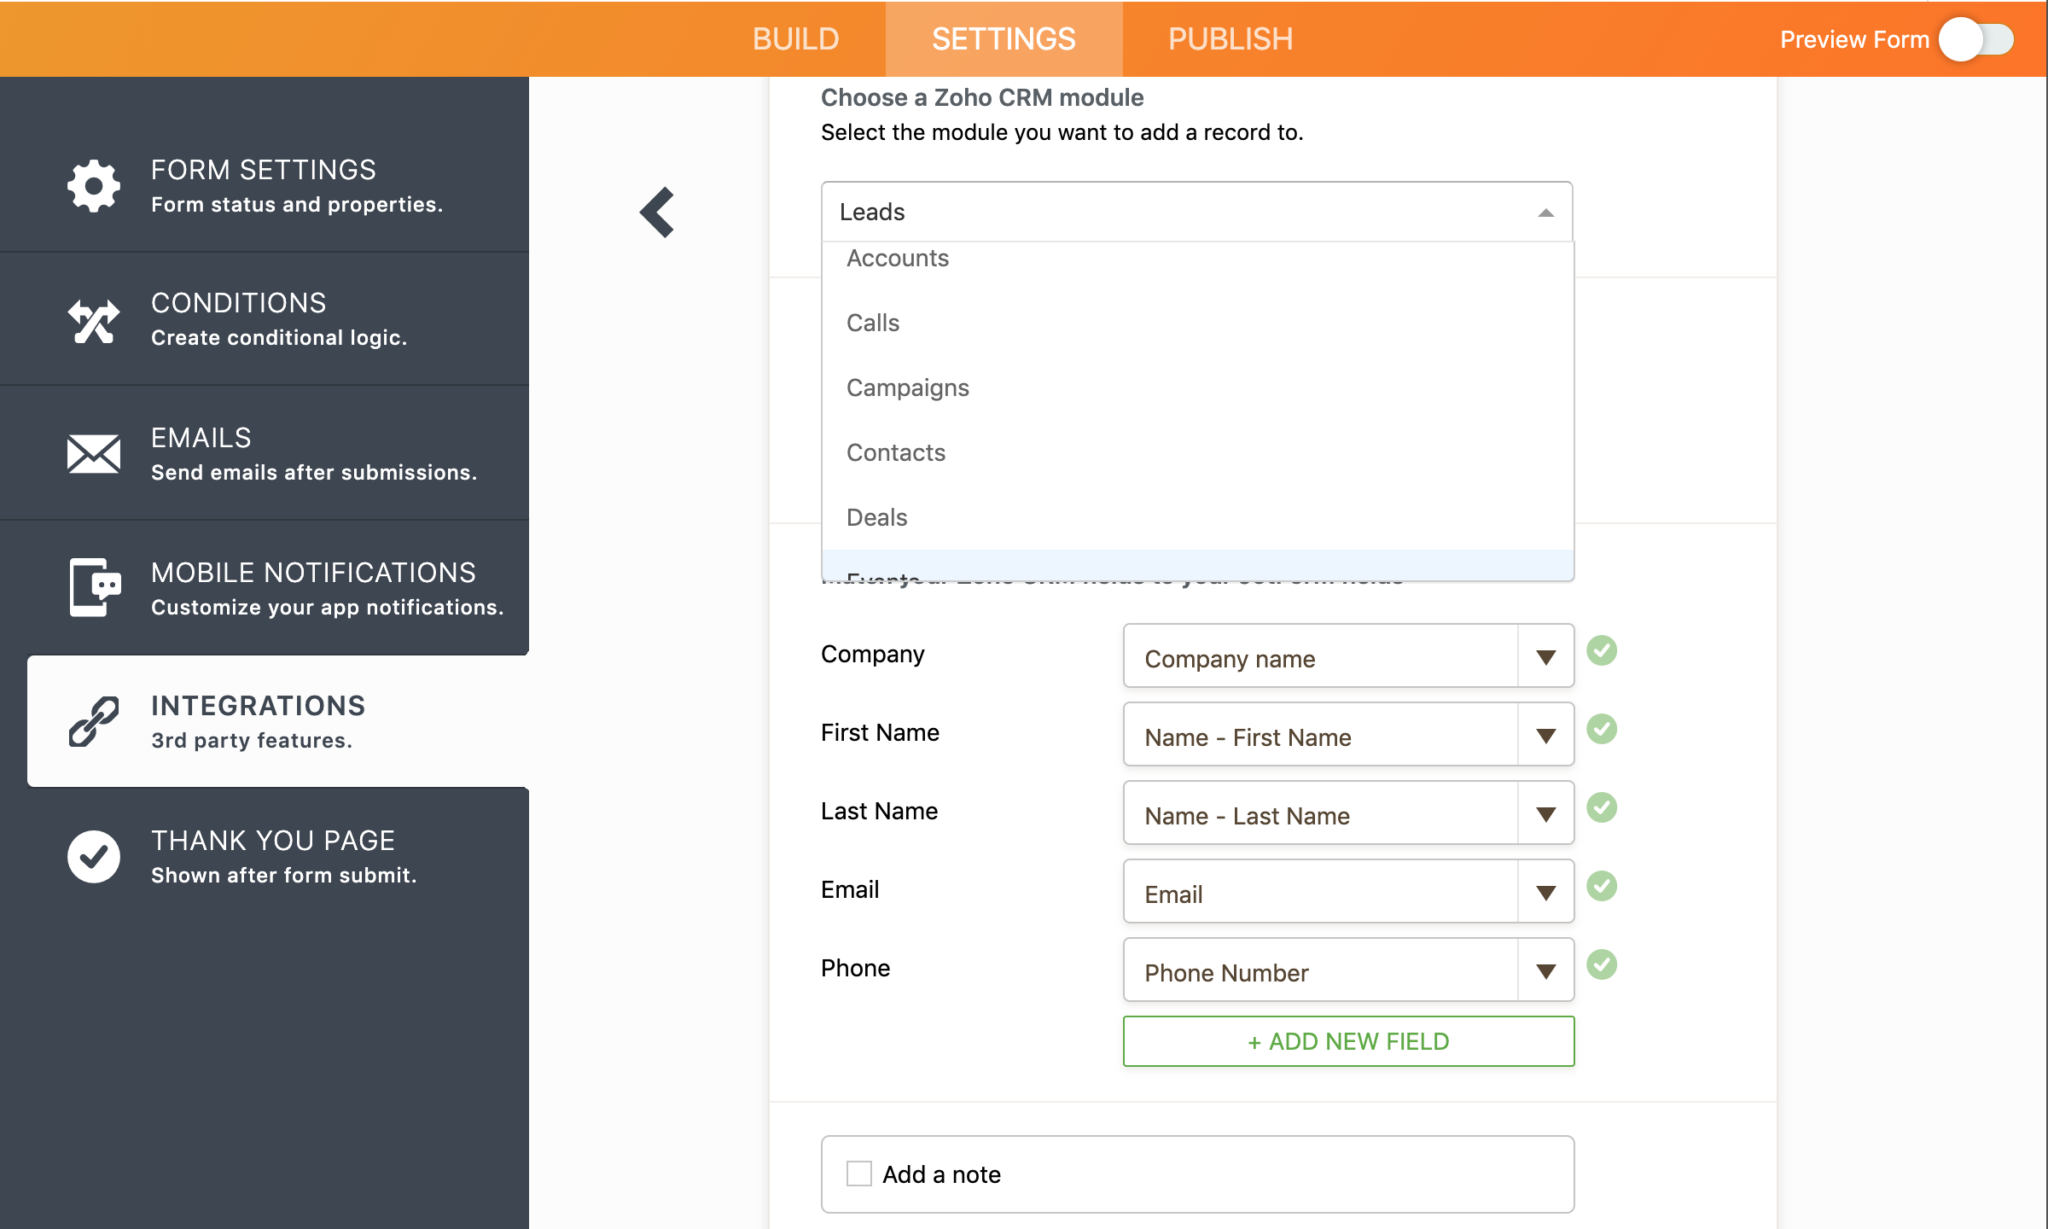Select the Conditions crossed-arrows icon
Screen dimensions: 2048x1229
point(93,320)
